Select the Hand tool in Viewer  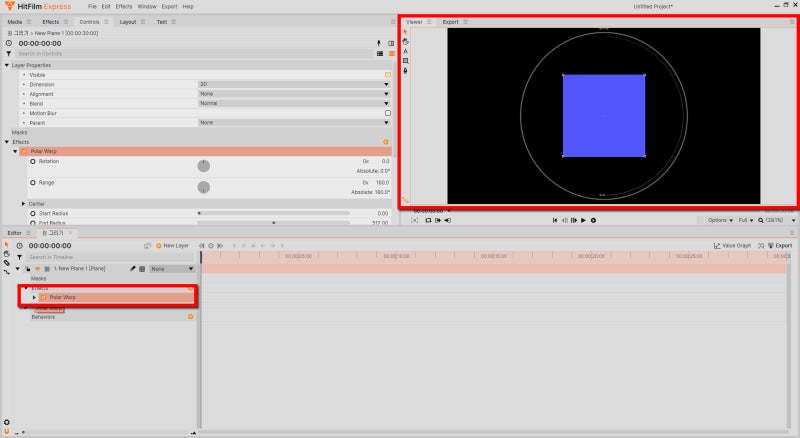(406, 41)
